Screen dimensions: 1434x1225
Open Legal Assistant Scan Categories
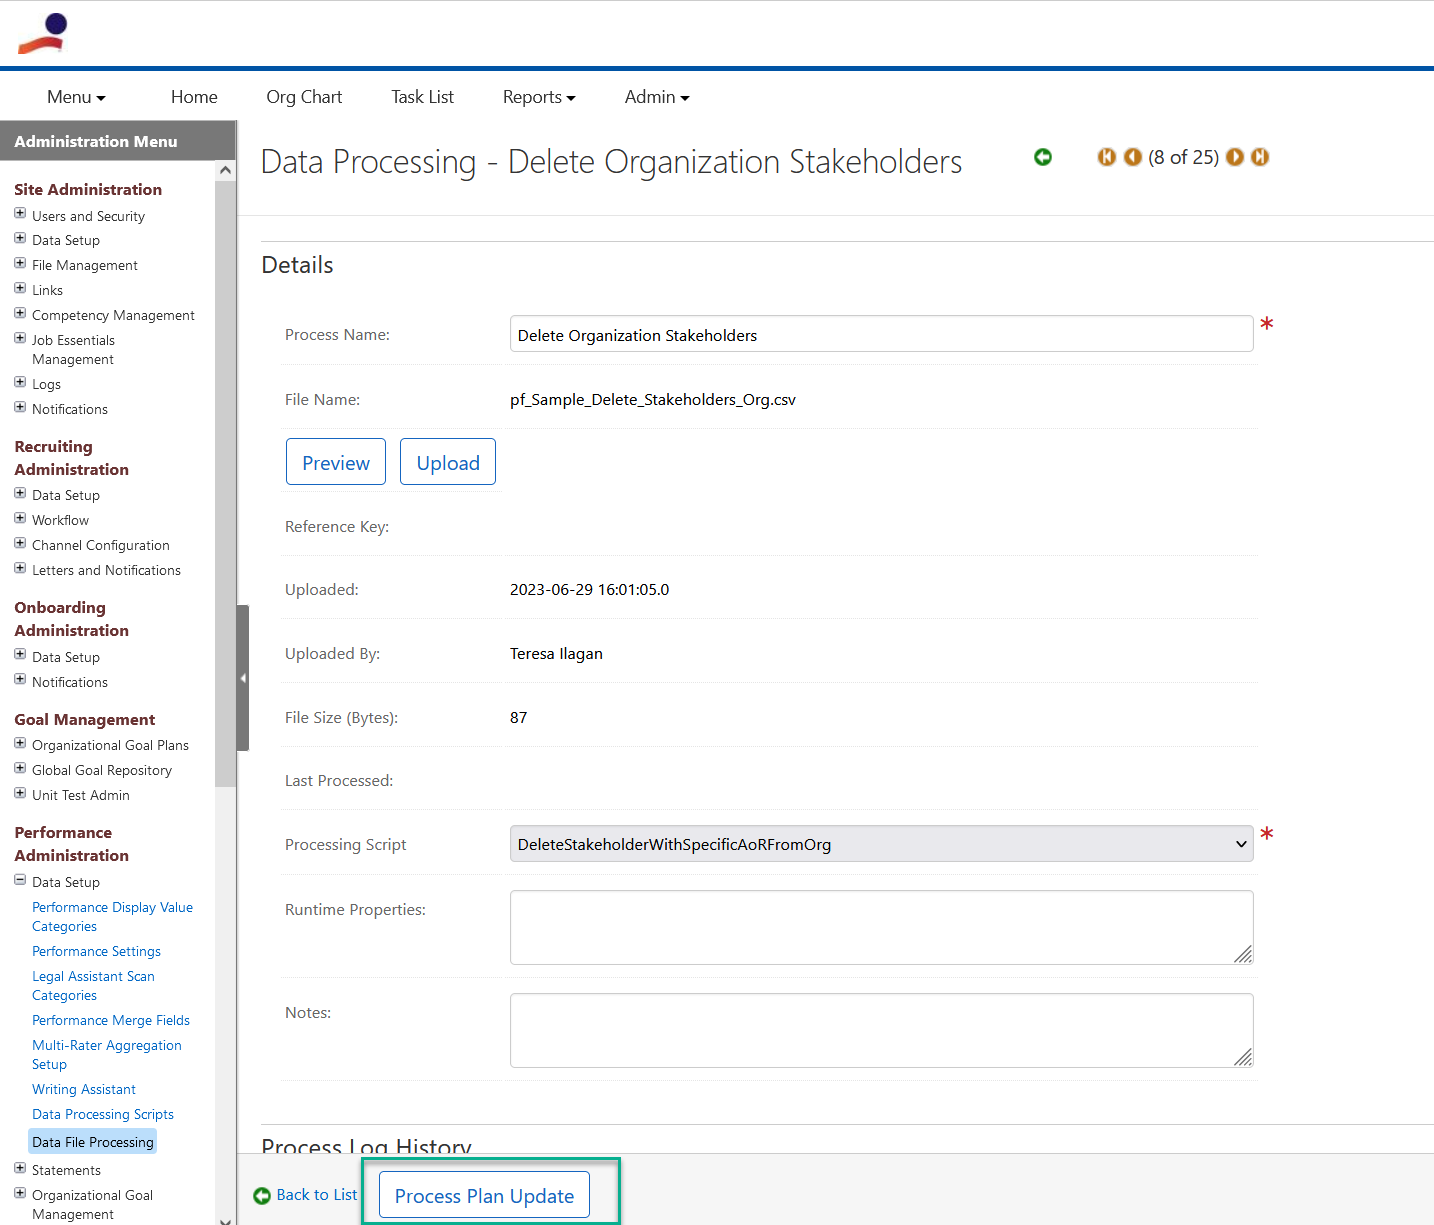tap(93, 986)
